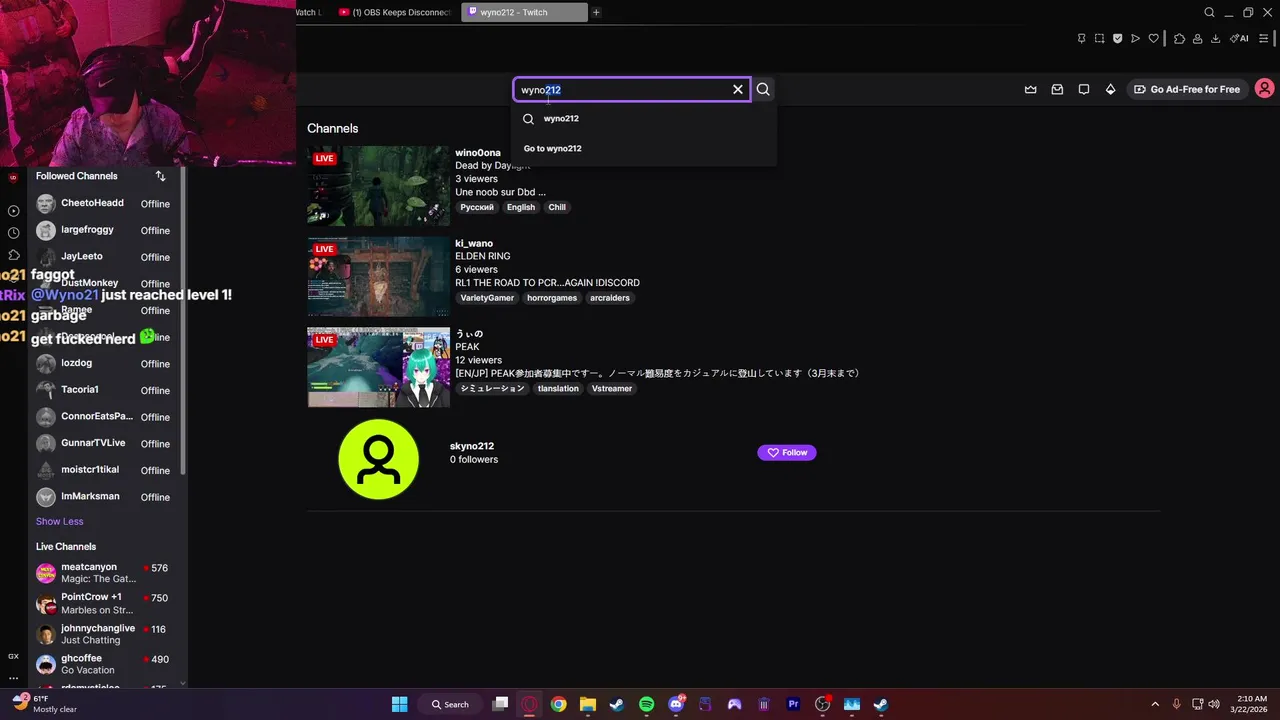
Task: Open ghcoffee live channel
Action: tap(103, 664)
